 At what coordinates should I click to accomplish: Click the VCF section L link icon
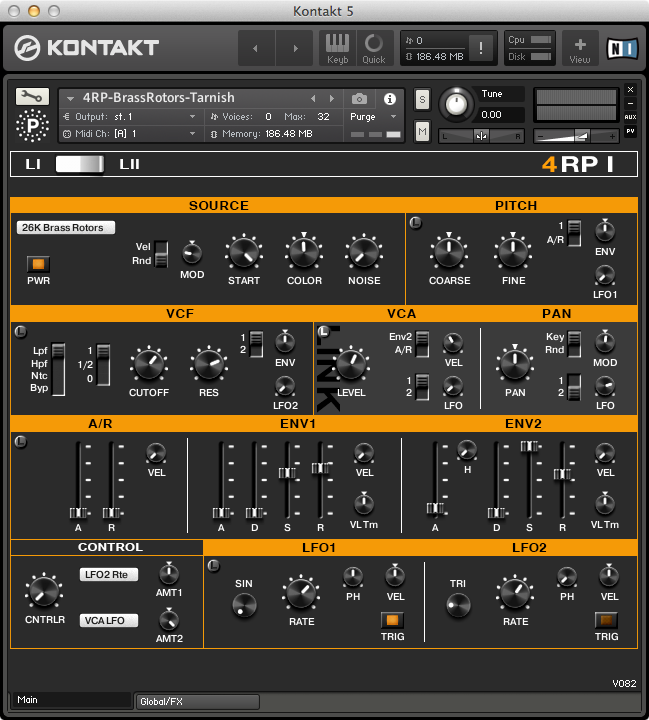point(21,332)
